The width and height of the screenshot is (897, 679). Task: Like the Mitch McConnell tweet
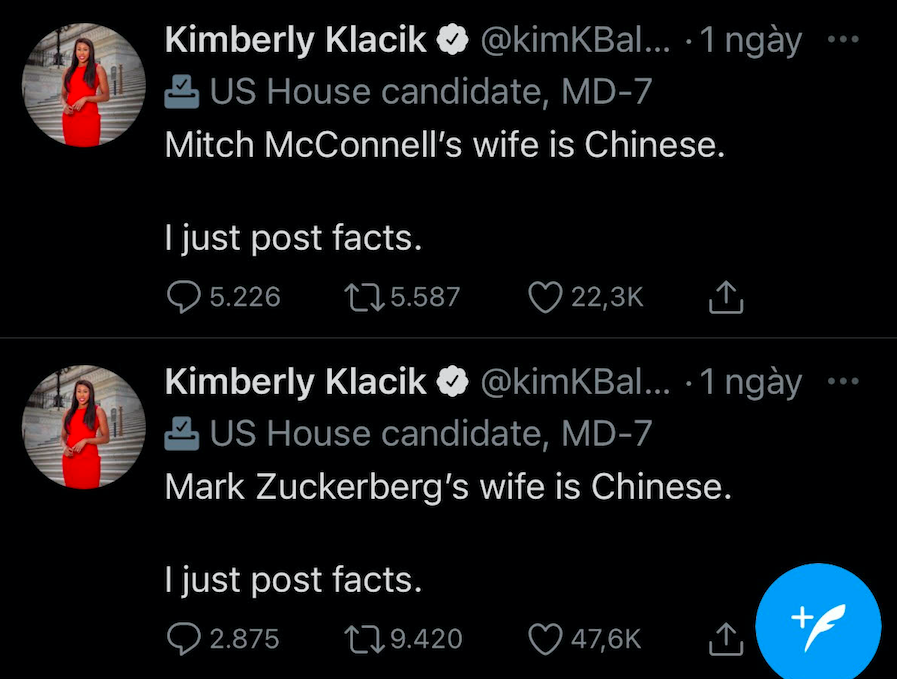coord(544,297)
